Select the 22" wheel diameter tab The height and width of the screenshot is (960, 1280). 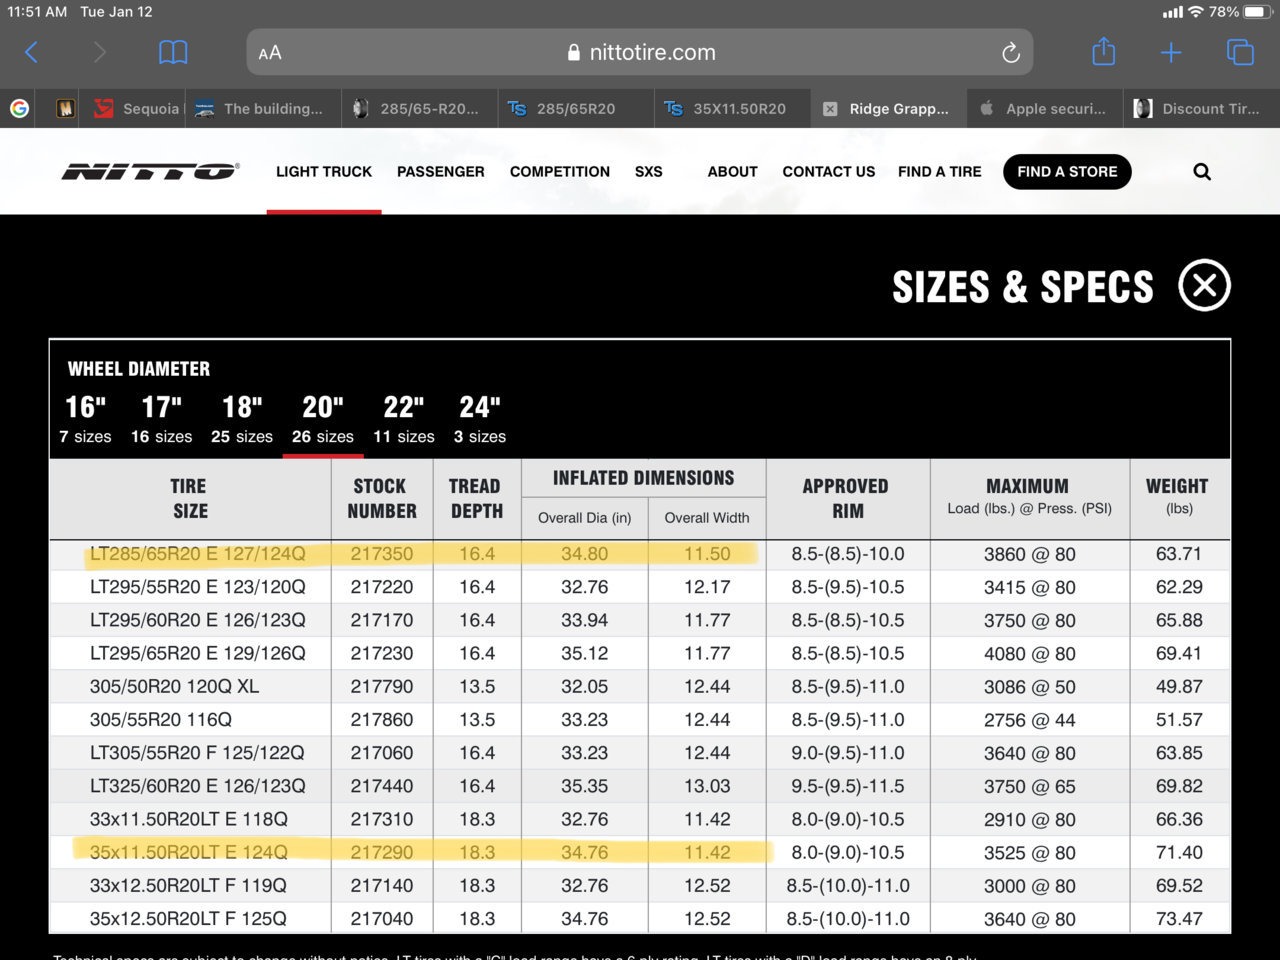click(404, 419)
